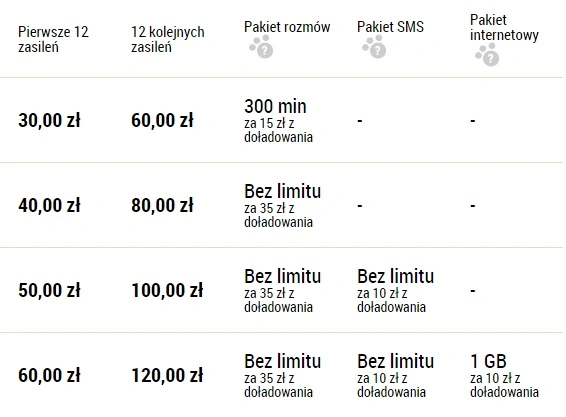
Task: Select the 50,00 zł first top-ups price
Action: [49, 291]
